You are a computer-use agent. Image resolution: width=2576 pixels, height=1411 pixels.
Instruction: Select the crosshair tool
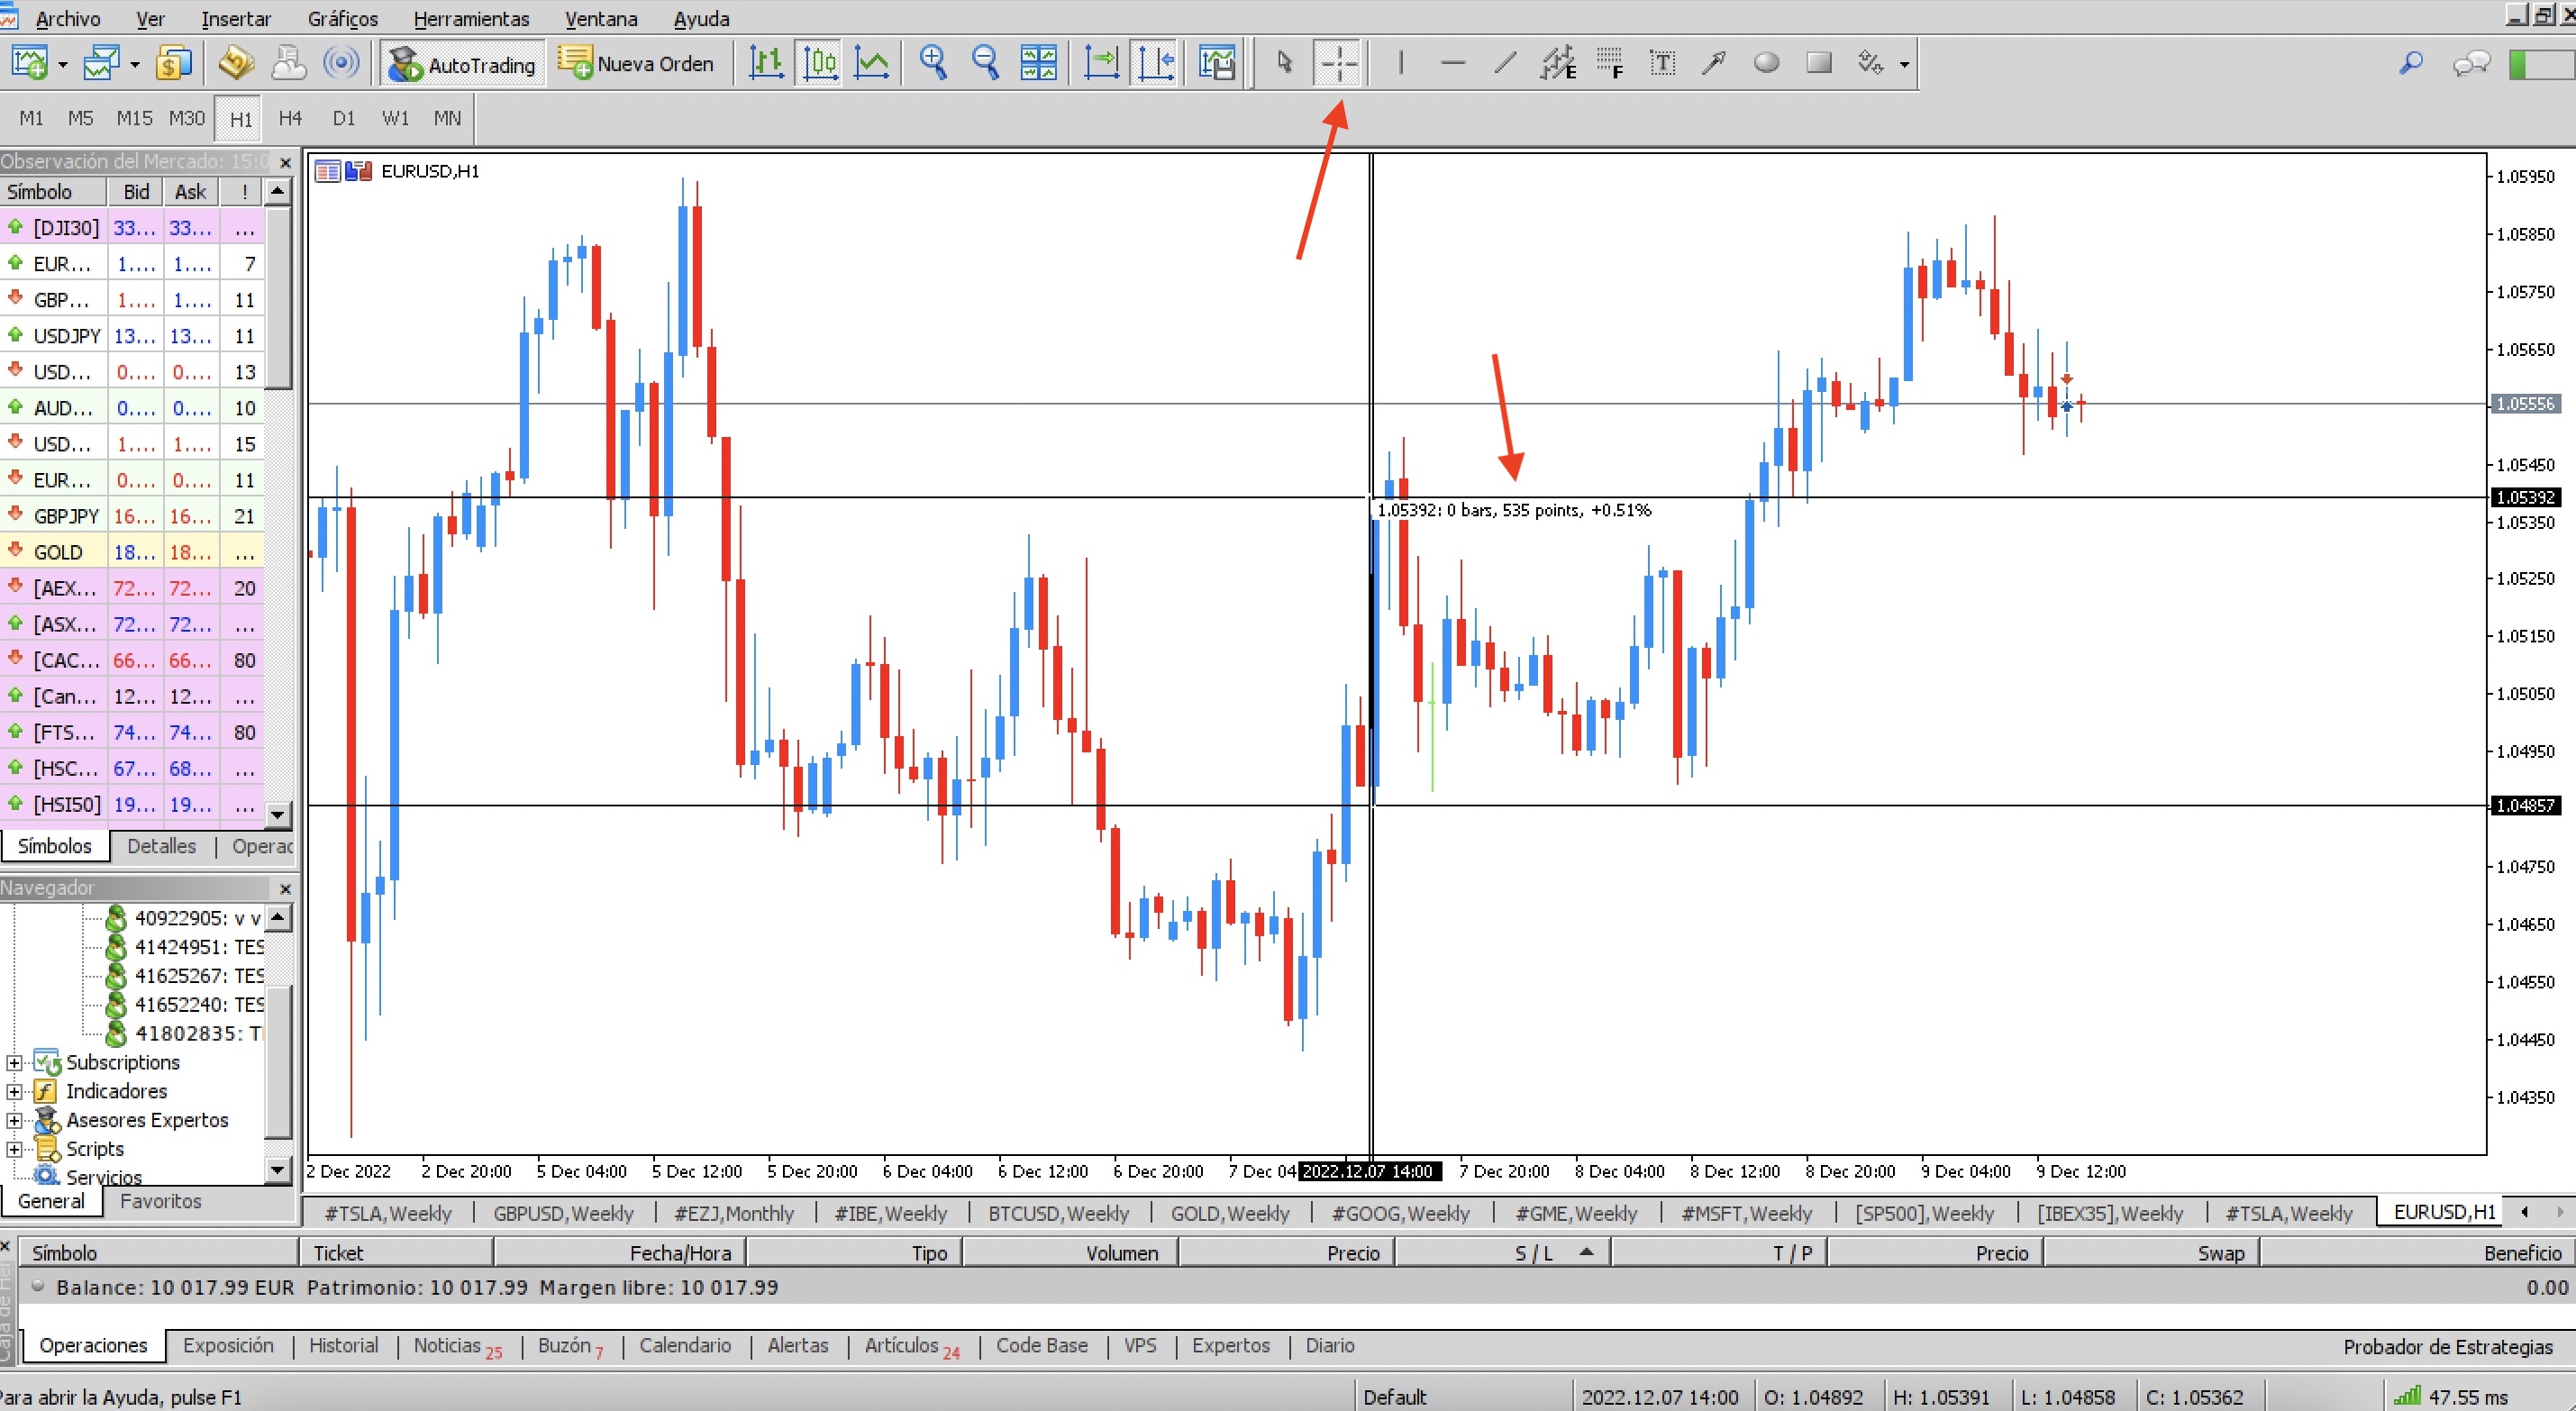[x=1338, y=64]
